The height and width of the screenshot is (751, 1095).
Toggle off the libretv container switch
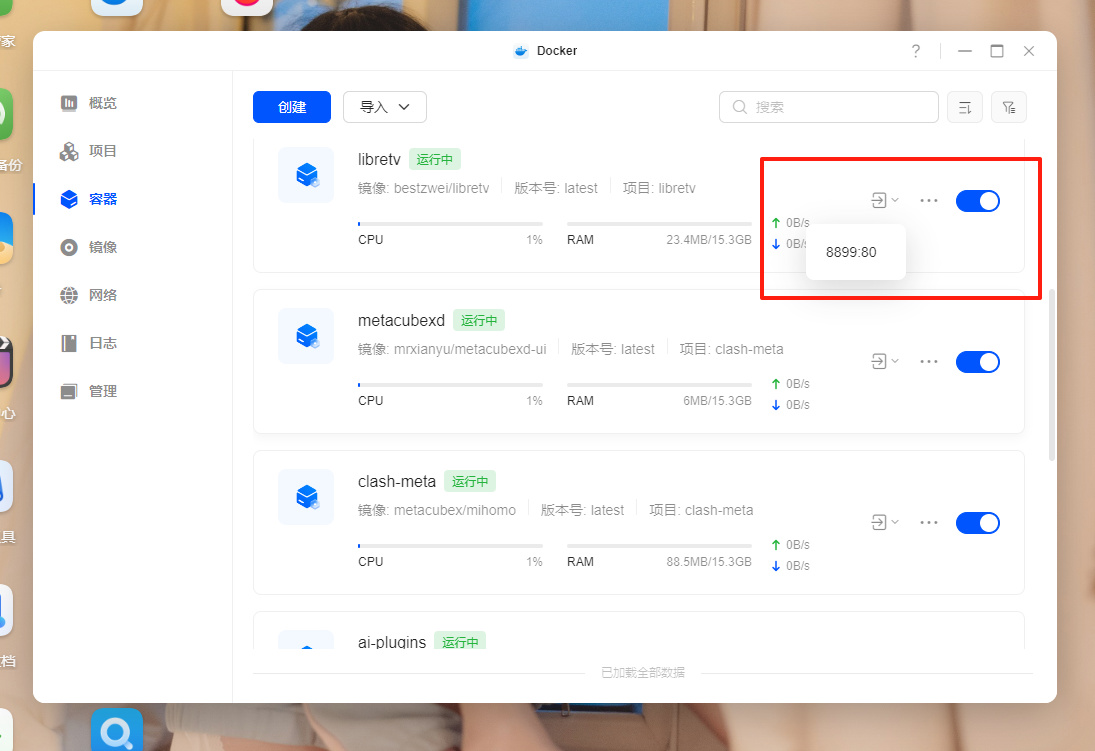(x=978, y=200)
